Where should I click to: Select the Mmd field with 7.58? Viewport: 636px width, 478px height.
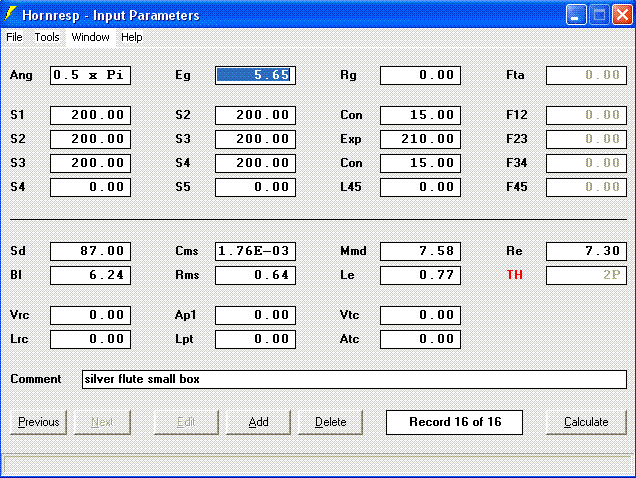click(x=421, y=251)
